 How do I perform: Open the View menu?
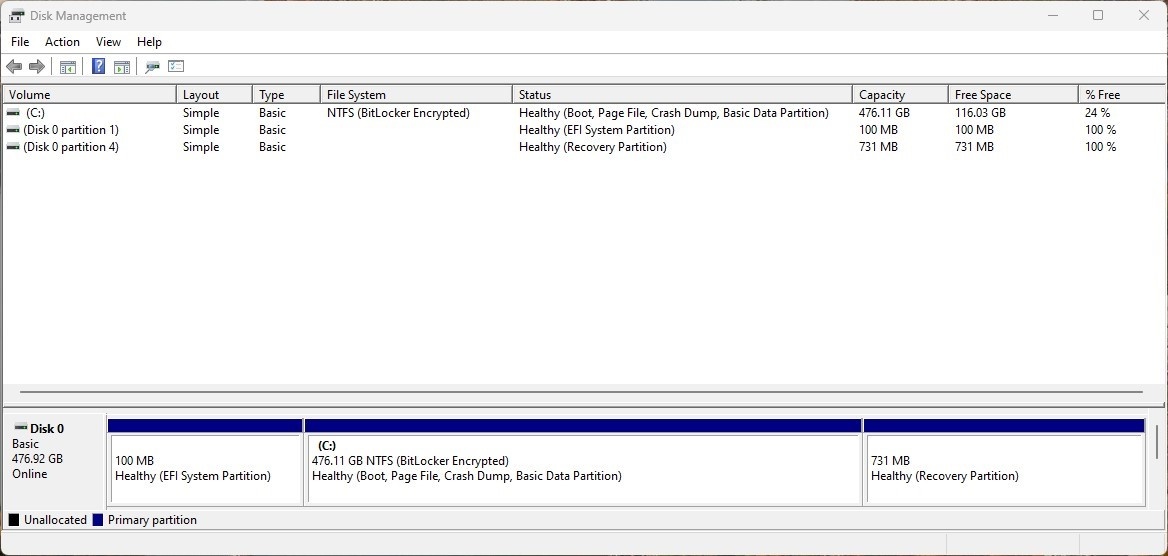click(x=108, y=42)
